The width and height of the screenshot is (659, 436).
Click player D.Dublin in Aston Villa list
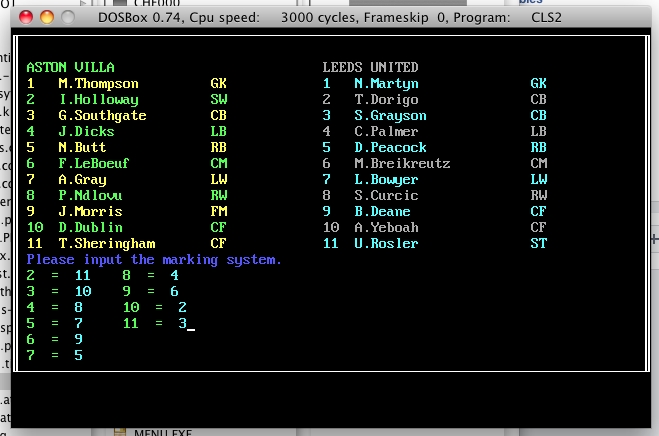pos(90,227)
